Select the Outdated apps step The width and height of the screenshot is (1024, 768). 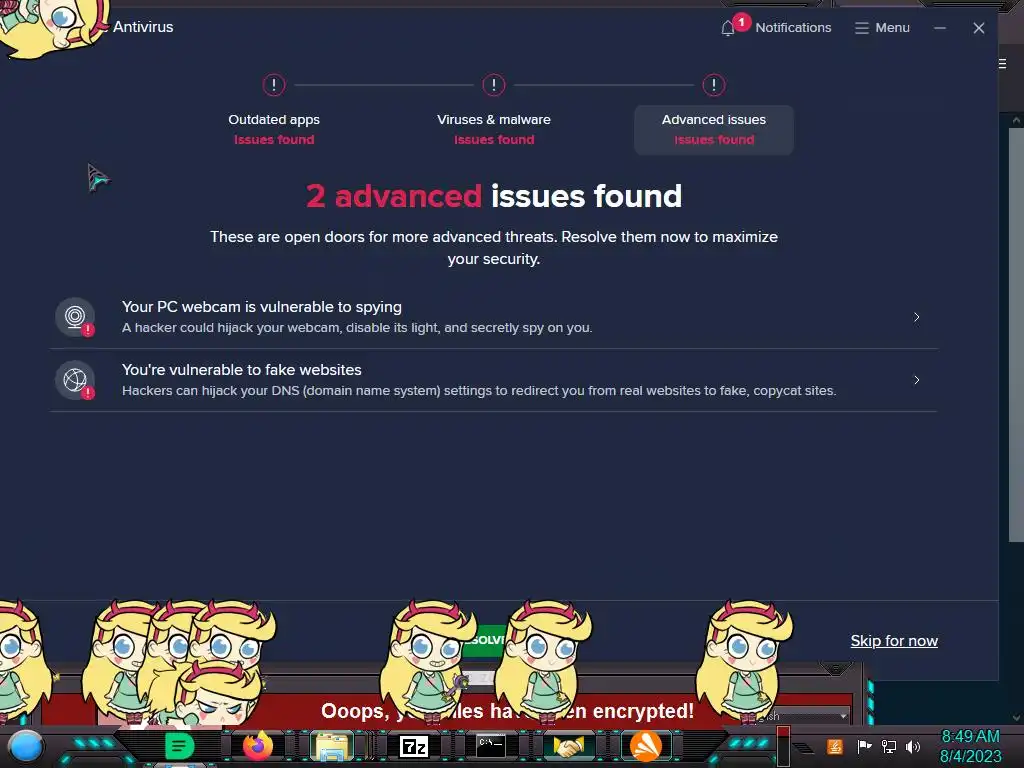pos(274,129)
